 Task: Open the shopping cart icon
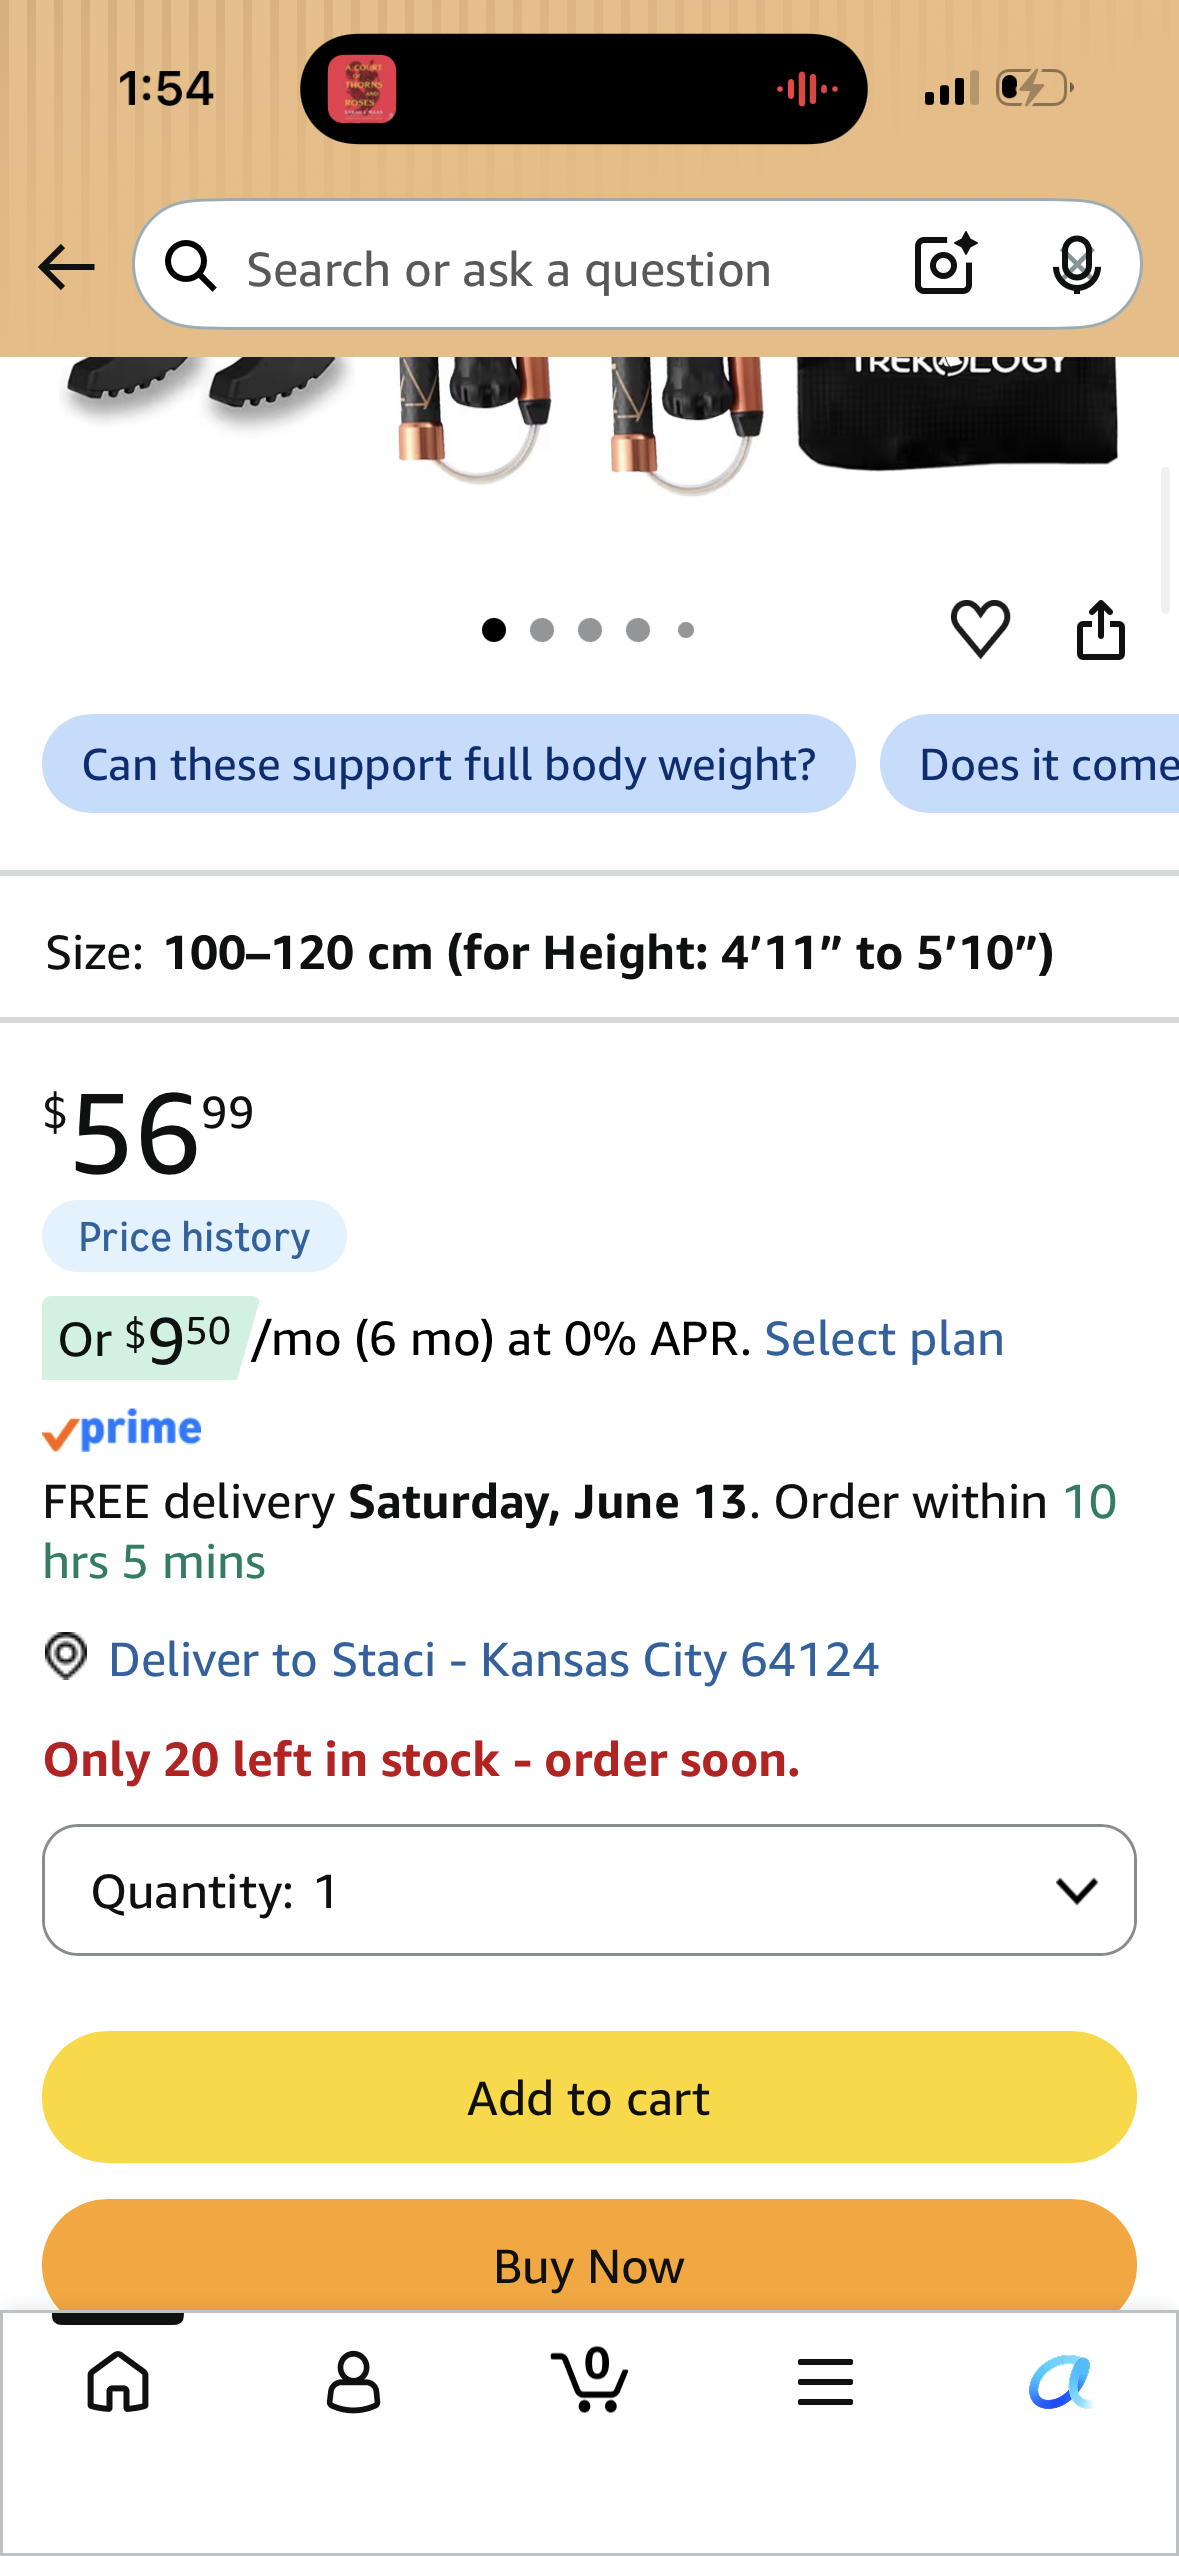(590, 2379)
